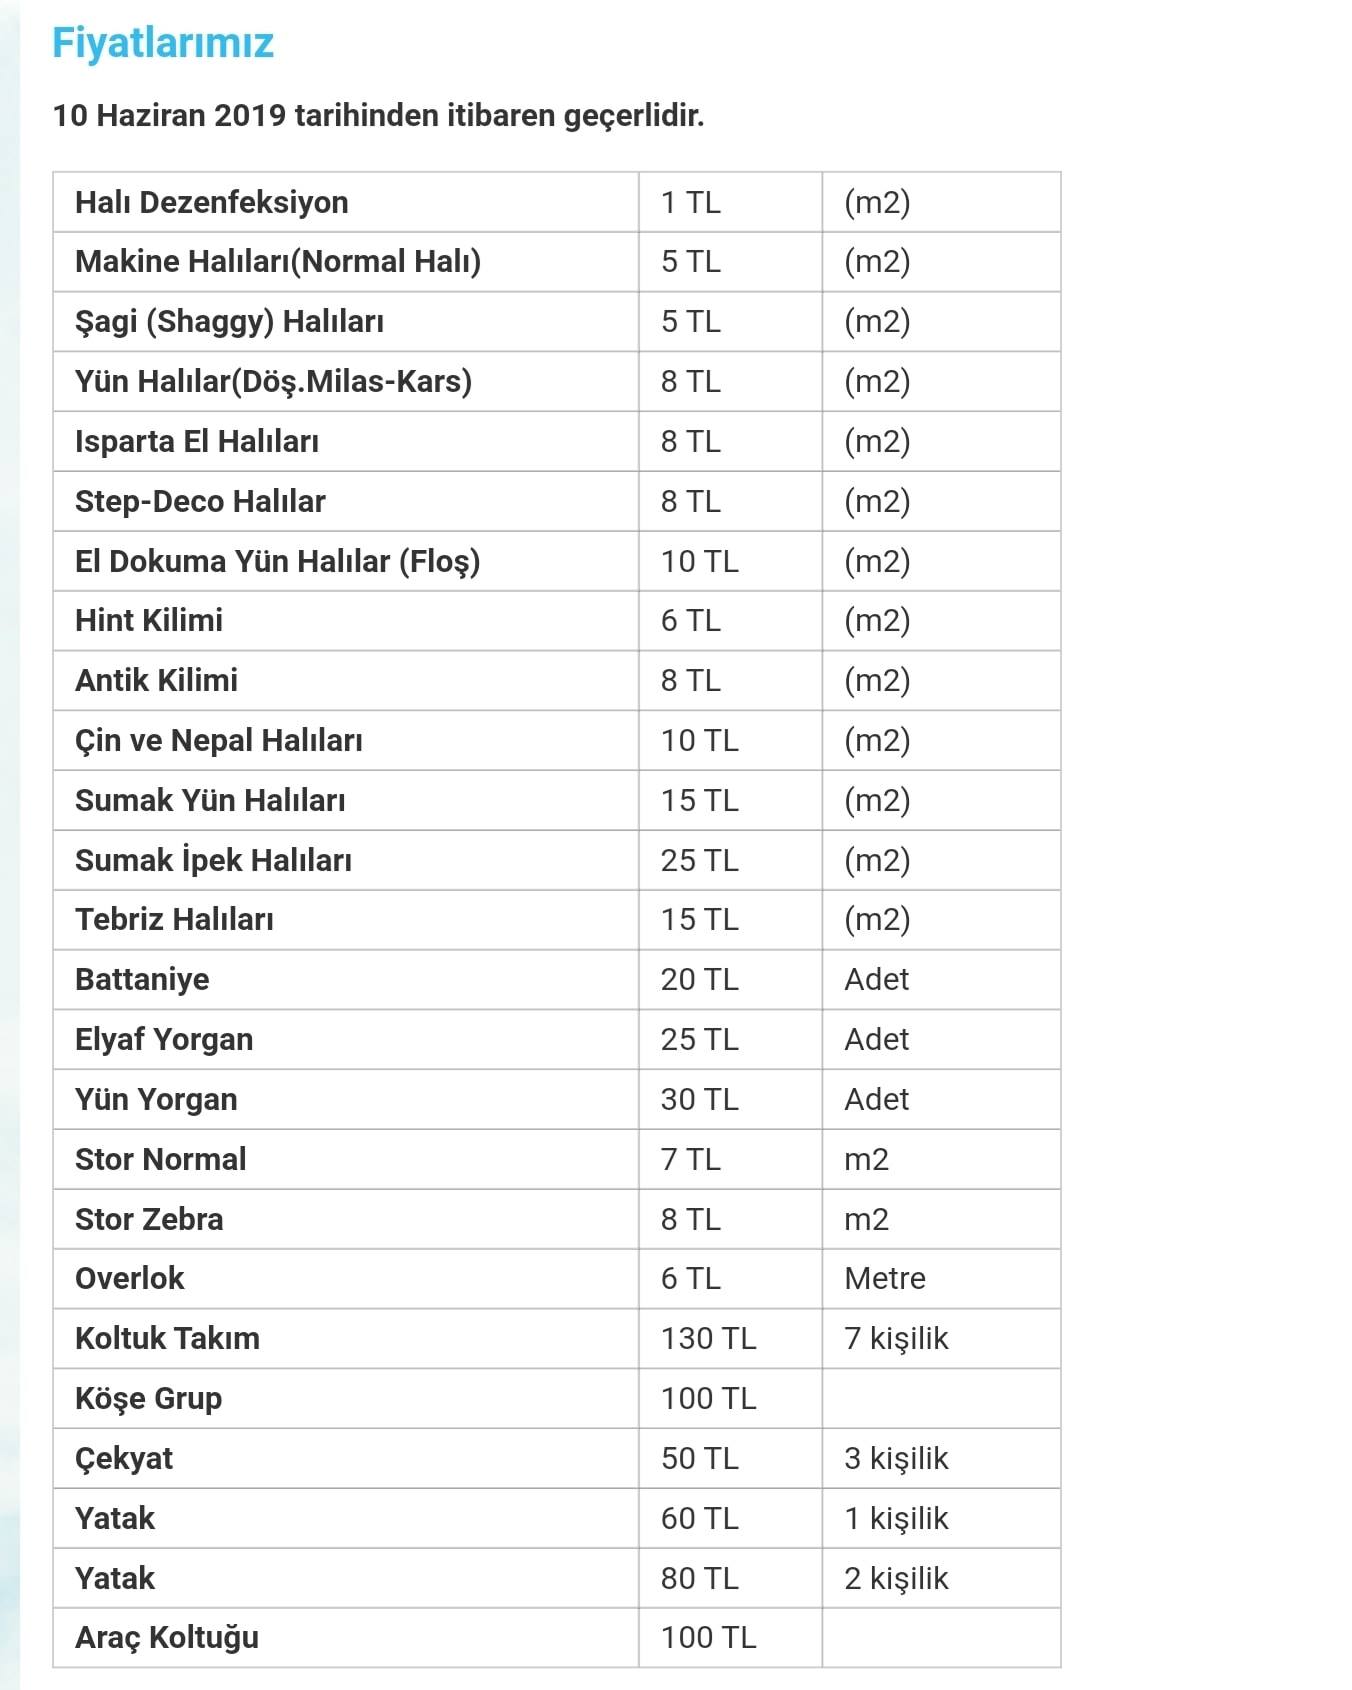Select El Dokuma Yün Halılar (Floş)

point(277,561)
